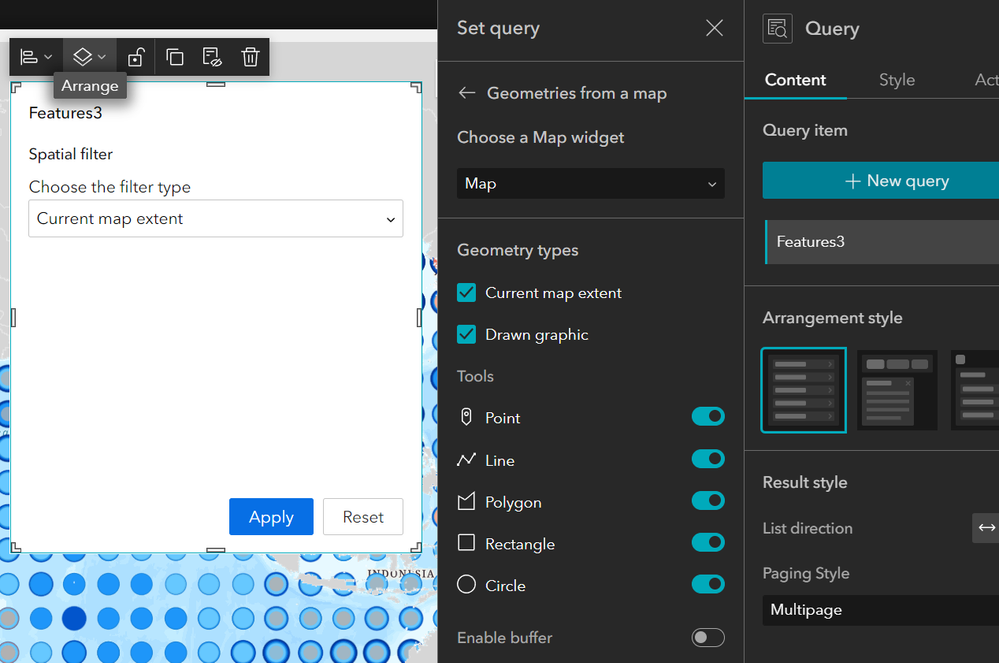Open the Current map extent filter dropdown
Image resolution: width=999 pixels, height=663 pixels.
[x=216, y=218]
